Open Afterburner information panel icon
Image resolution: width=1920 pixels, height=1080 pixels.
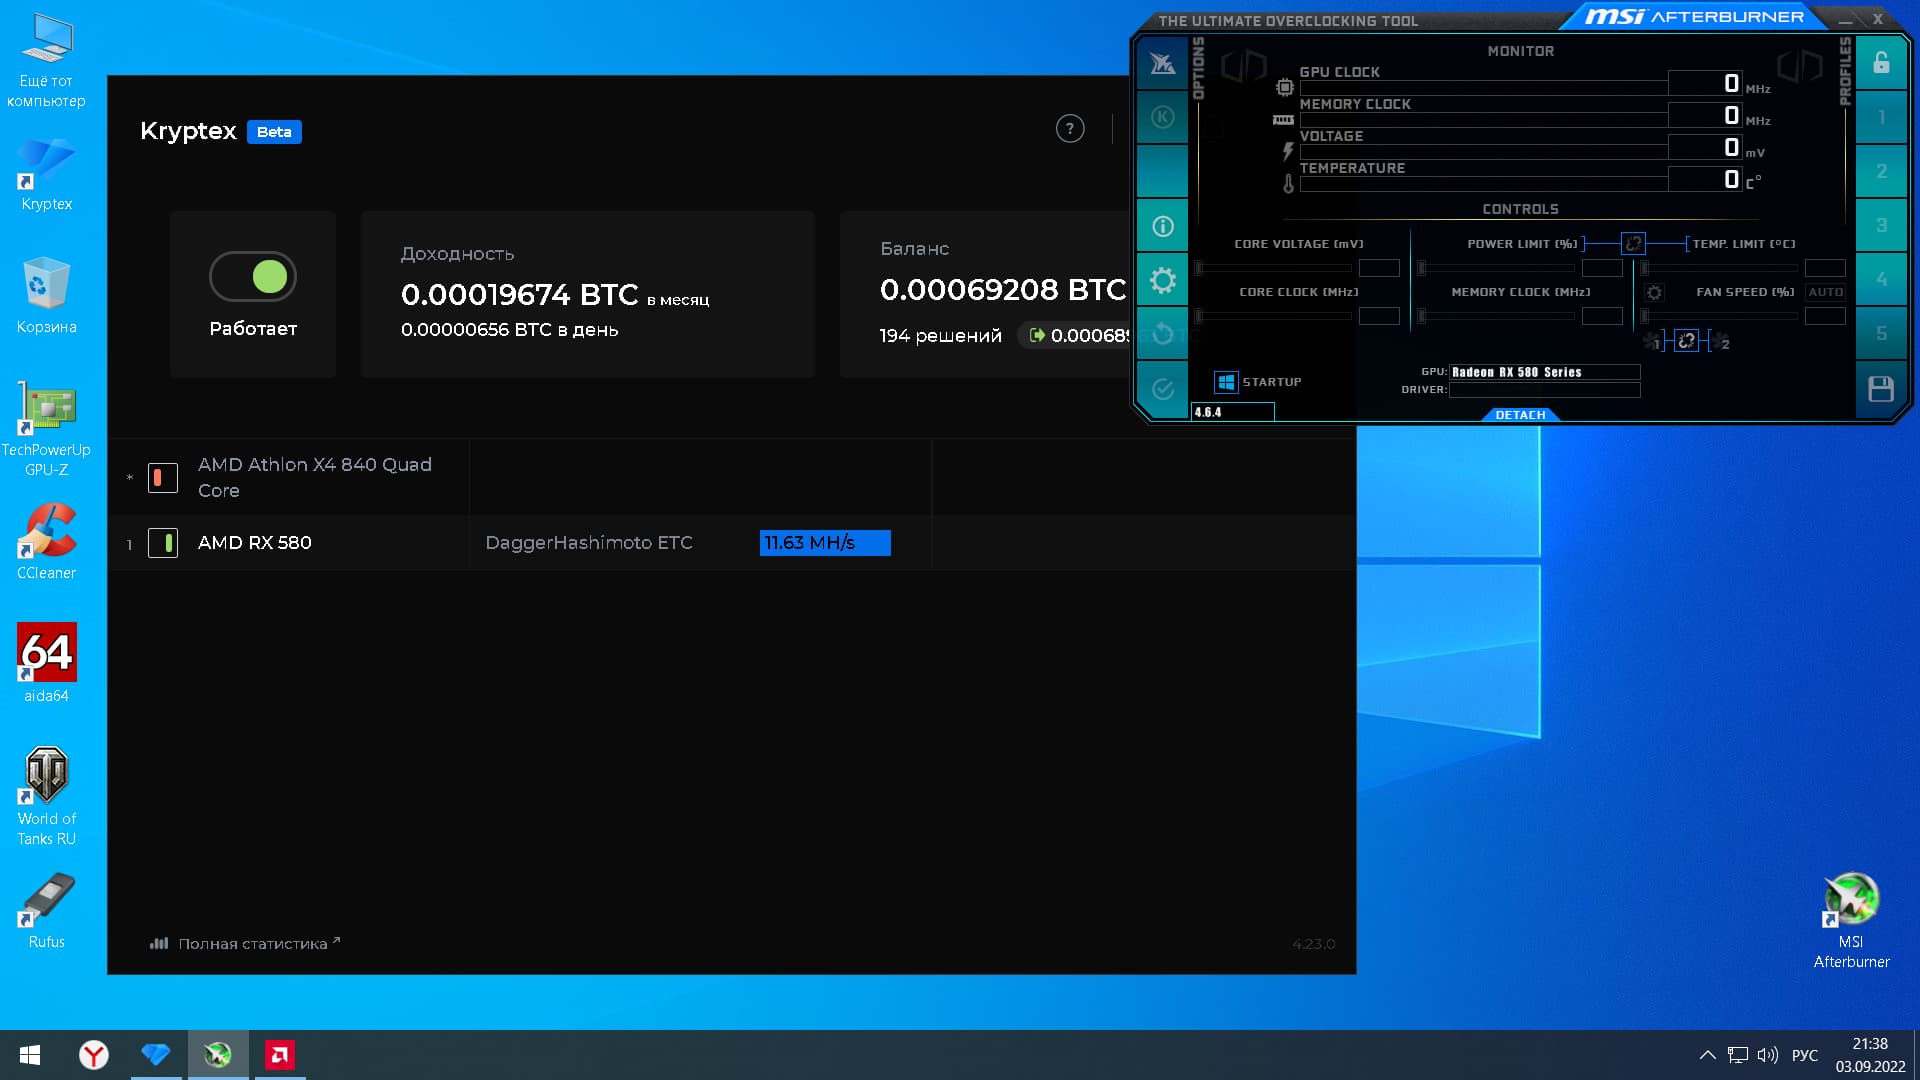click(x=1162, y=226)
